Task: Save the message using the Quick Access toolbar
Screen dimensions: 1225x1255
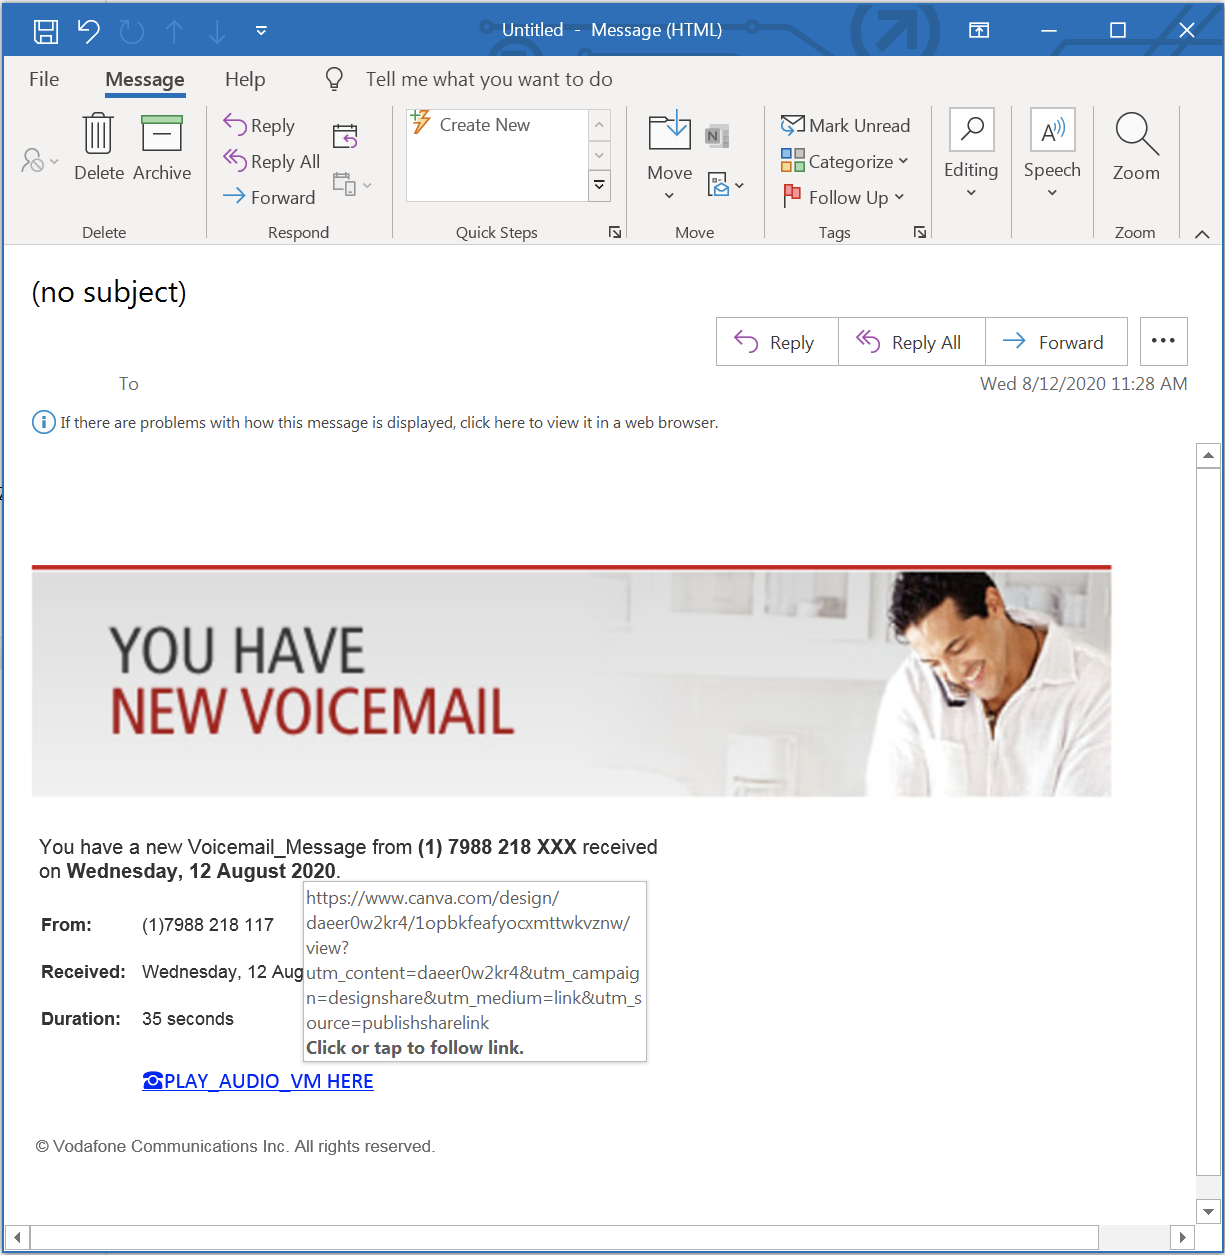Action: (44, 30)
